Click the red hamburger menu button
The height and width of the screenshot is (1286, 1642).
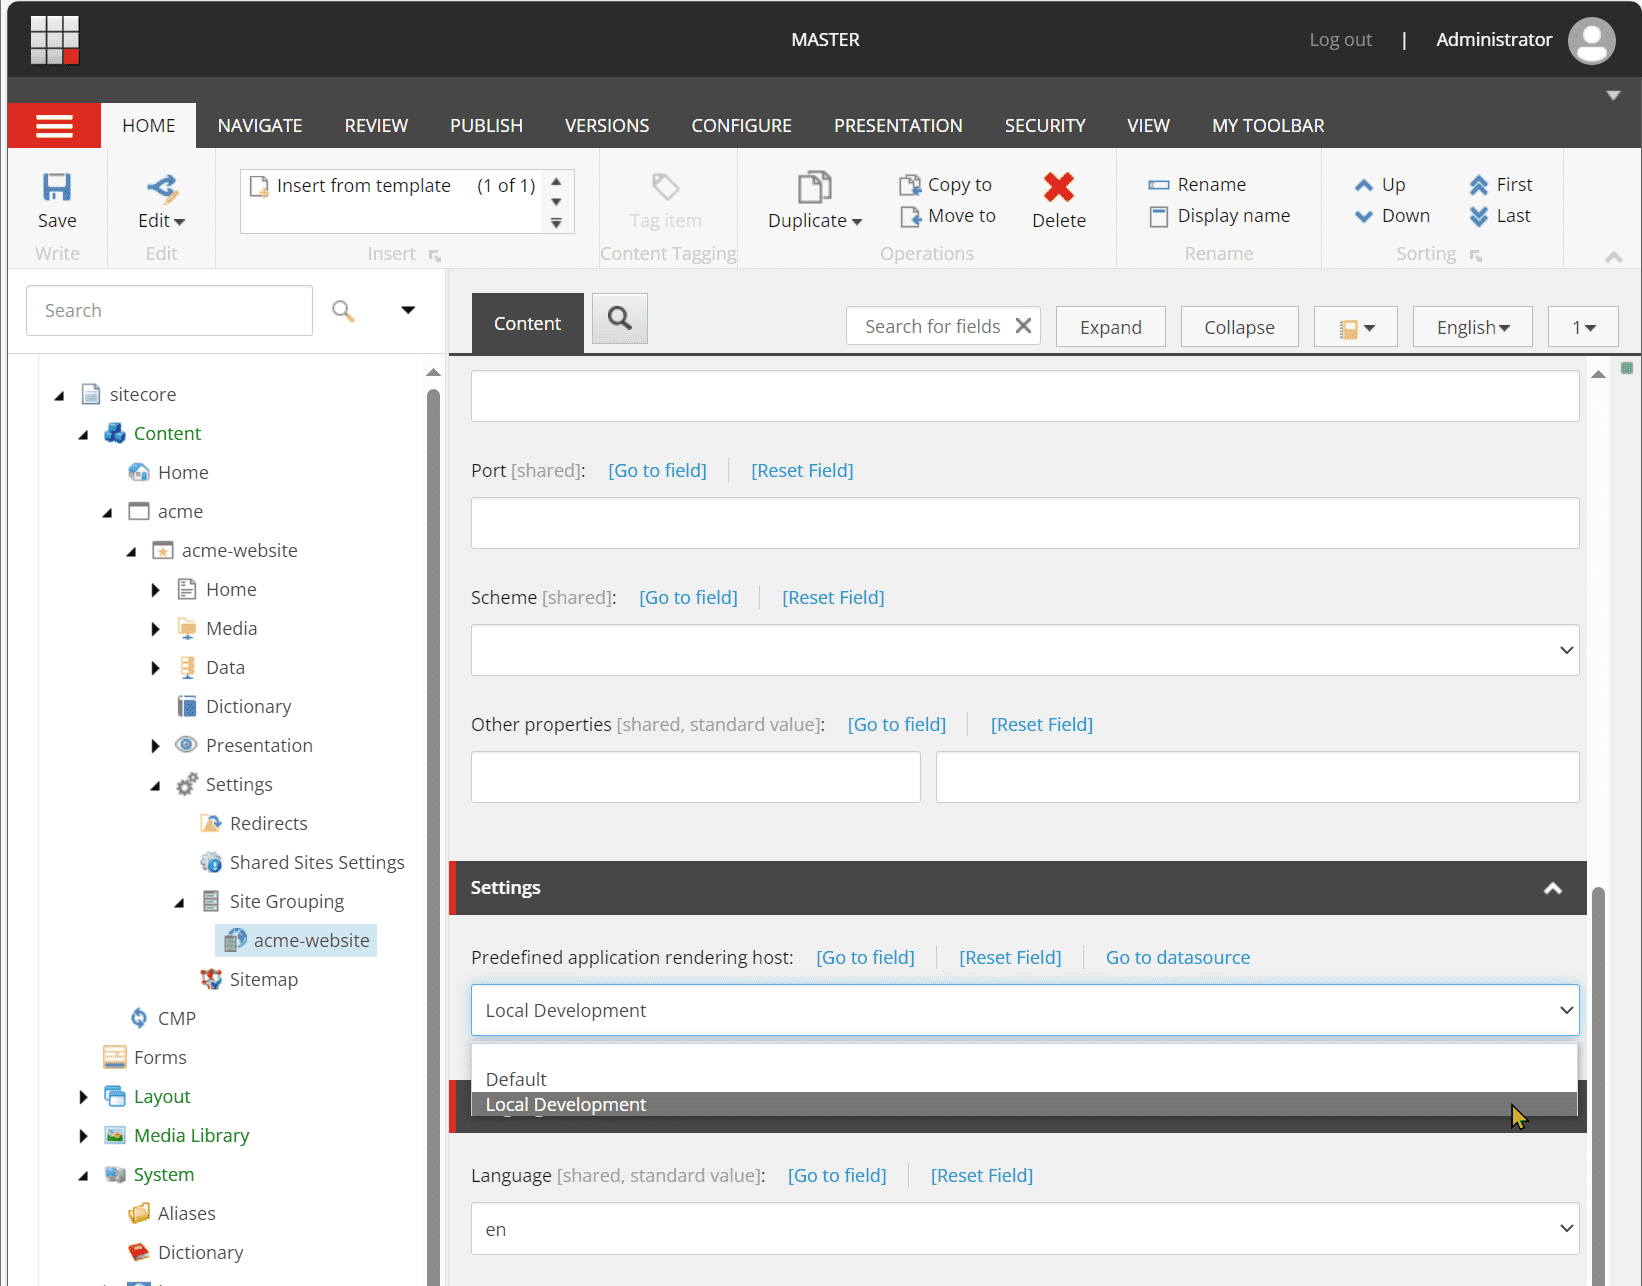[x=54, y=126]
